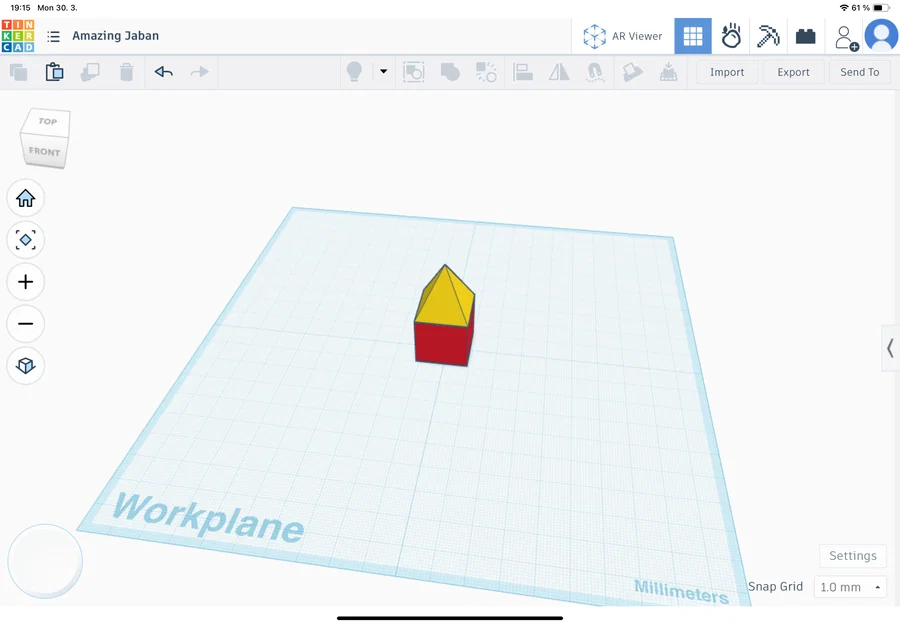Image resolution: width=900 pixels, height=625 pixels.
Task: Open the Align tool
Action: 523,71
